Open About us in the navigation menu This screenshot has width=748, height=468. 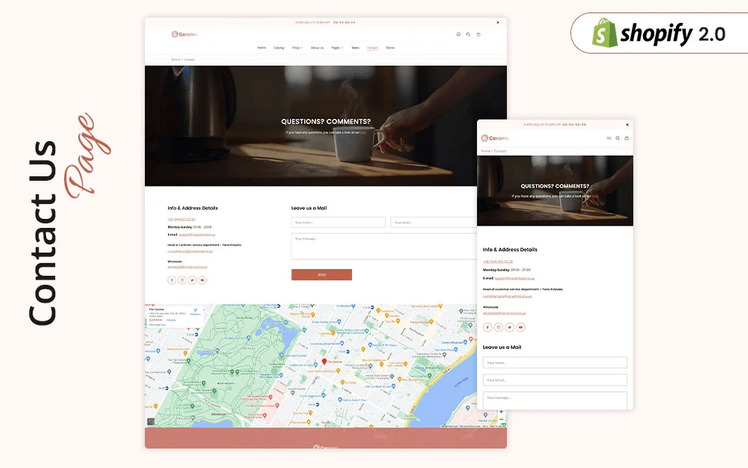317,48
